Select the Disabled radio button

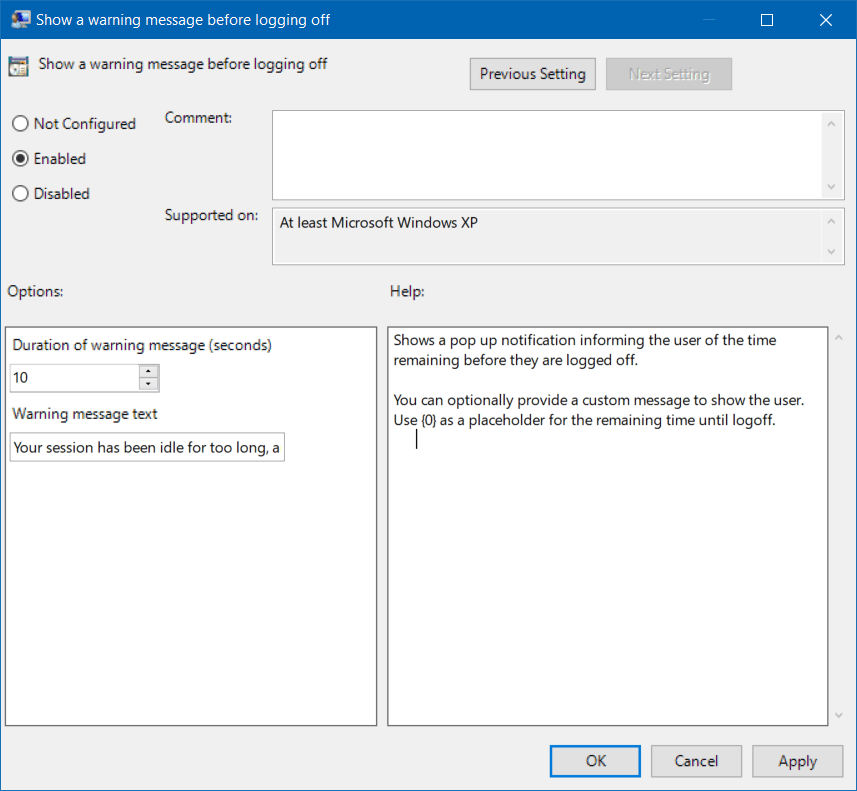[19, 193]
